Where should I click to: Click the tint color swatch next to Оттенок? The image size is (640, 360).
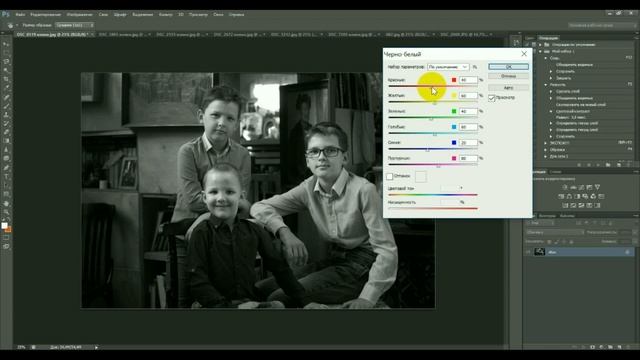[x=421, y=176]
